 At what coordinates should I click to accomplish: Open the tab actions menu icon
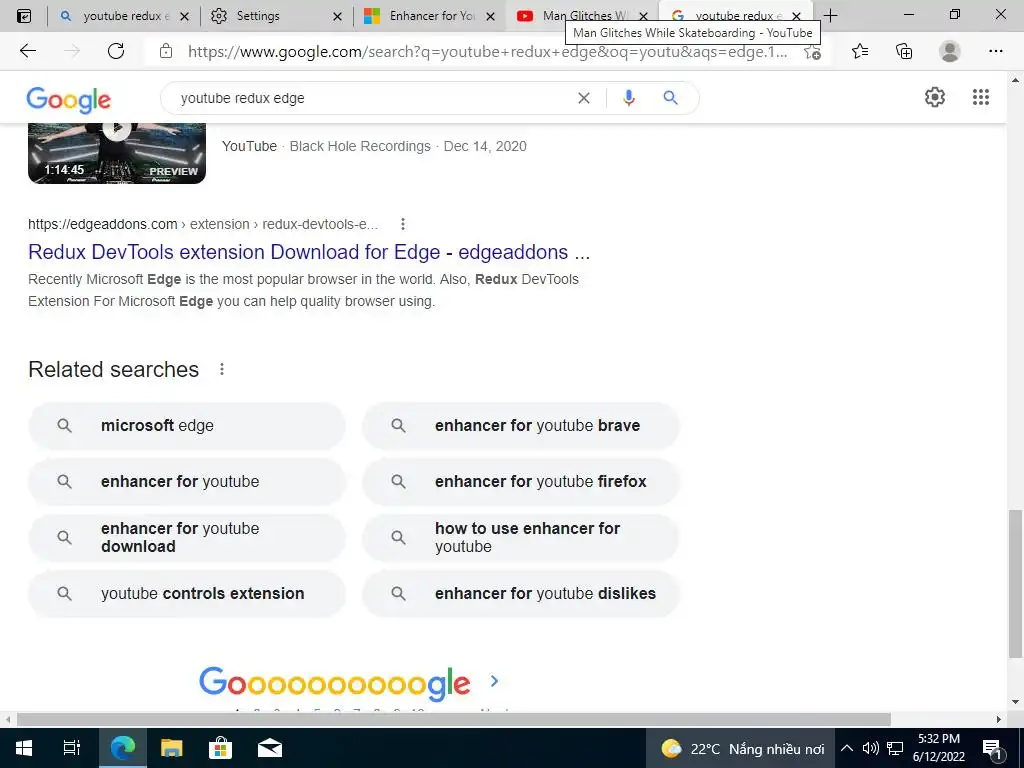[x=24, y=16]
